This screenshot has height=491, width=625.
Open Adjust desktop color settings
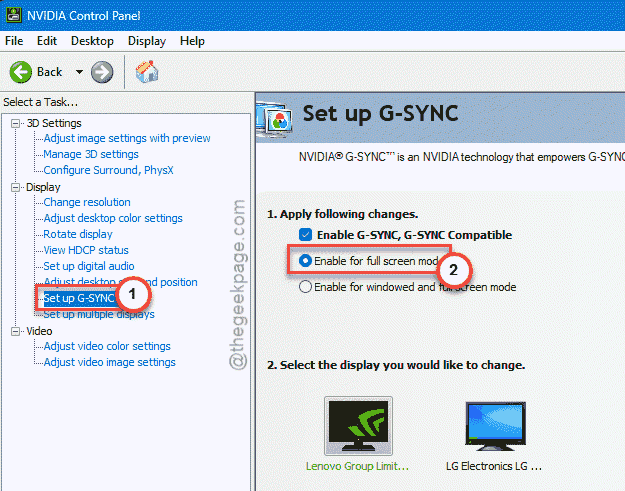[x=113, y=218]
